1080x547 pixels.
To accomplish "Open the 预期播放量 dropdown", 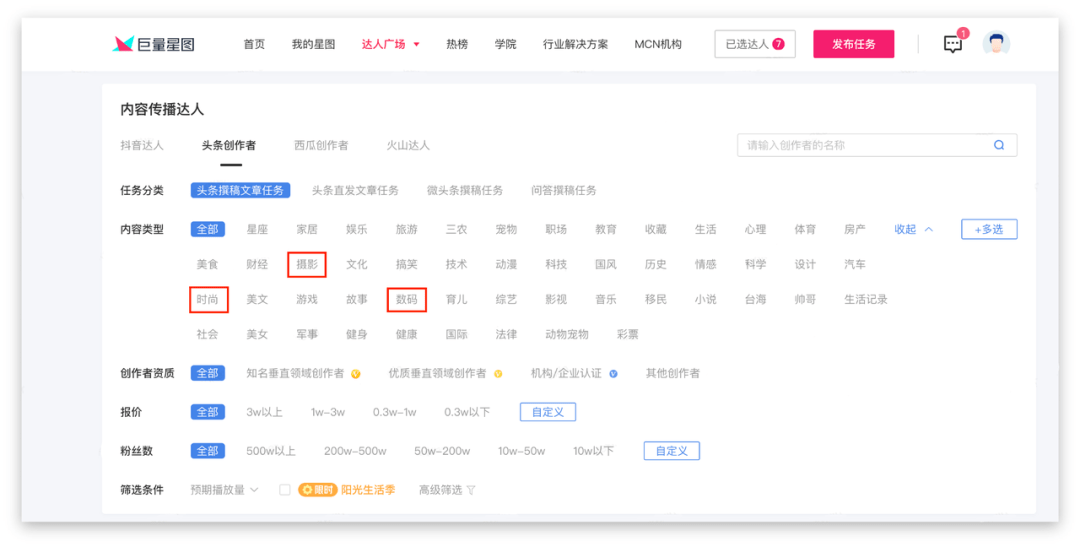I will tap(224, 490).
